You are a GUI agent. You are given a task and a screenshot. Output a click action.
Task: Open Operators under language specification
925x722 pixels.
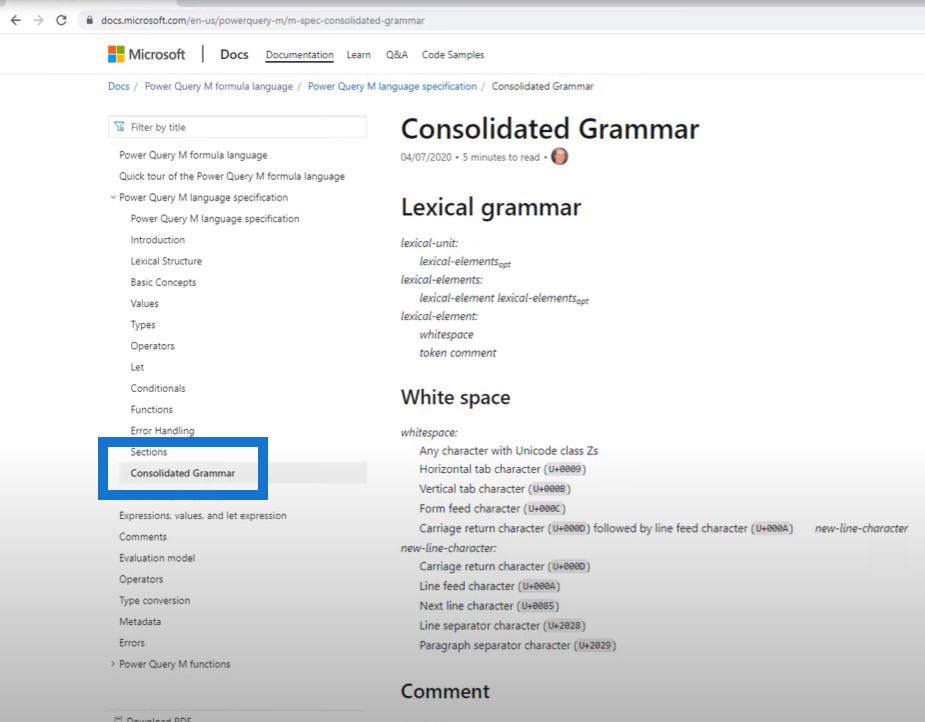[152, 346]
